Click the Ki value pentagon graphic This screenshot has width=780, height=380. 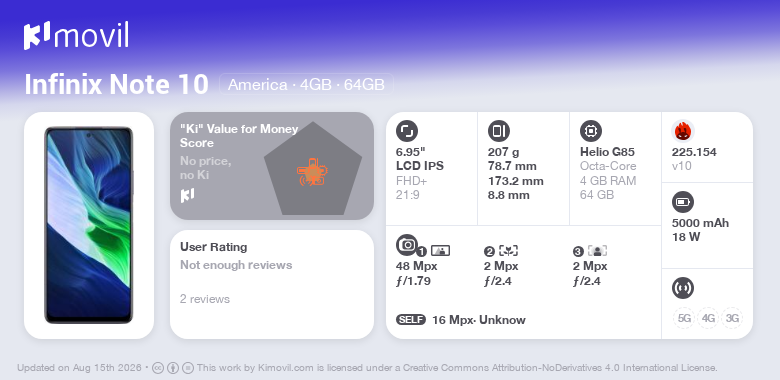point(313,170)
